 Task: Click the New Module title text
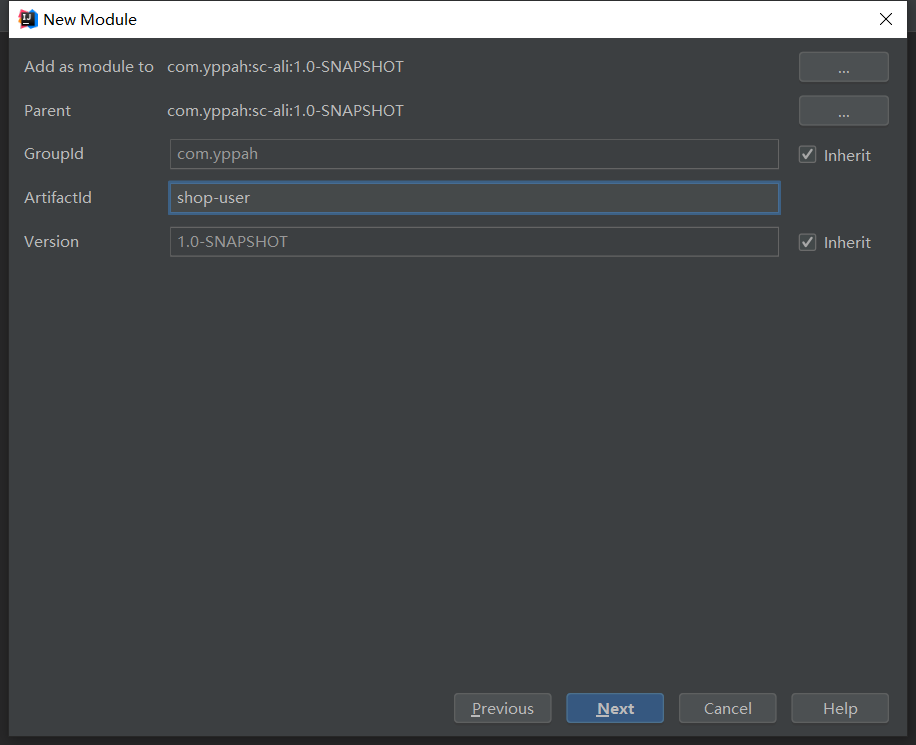pos(90,19)
